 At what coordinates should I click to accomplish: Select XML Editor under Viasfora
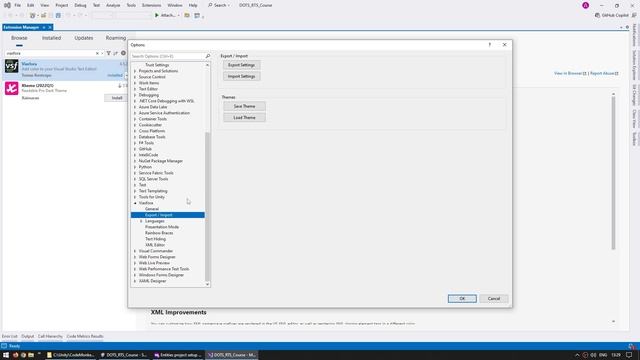click(155, 245)
